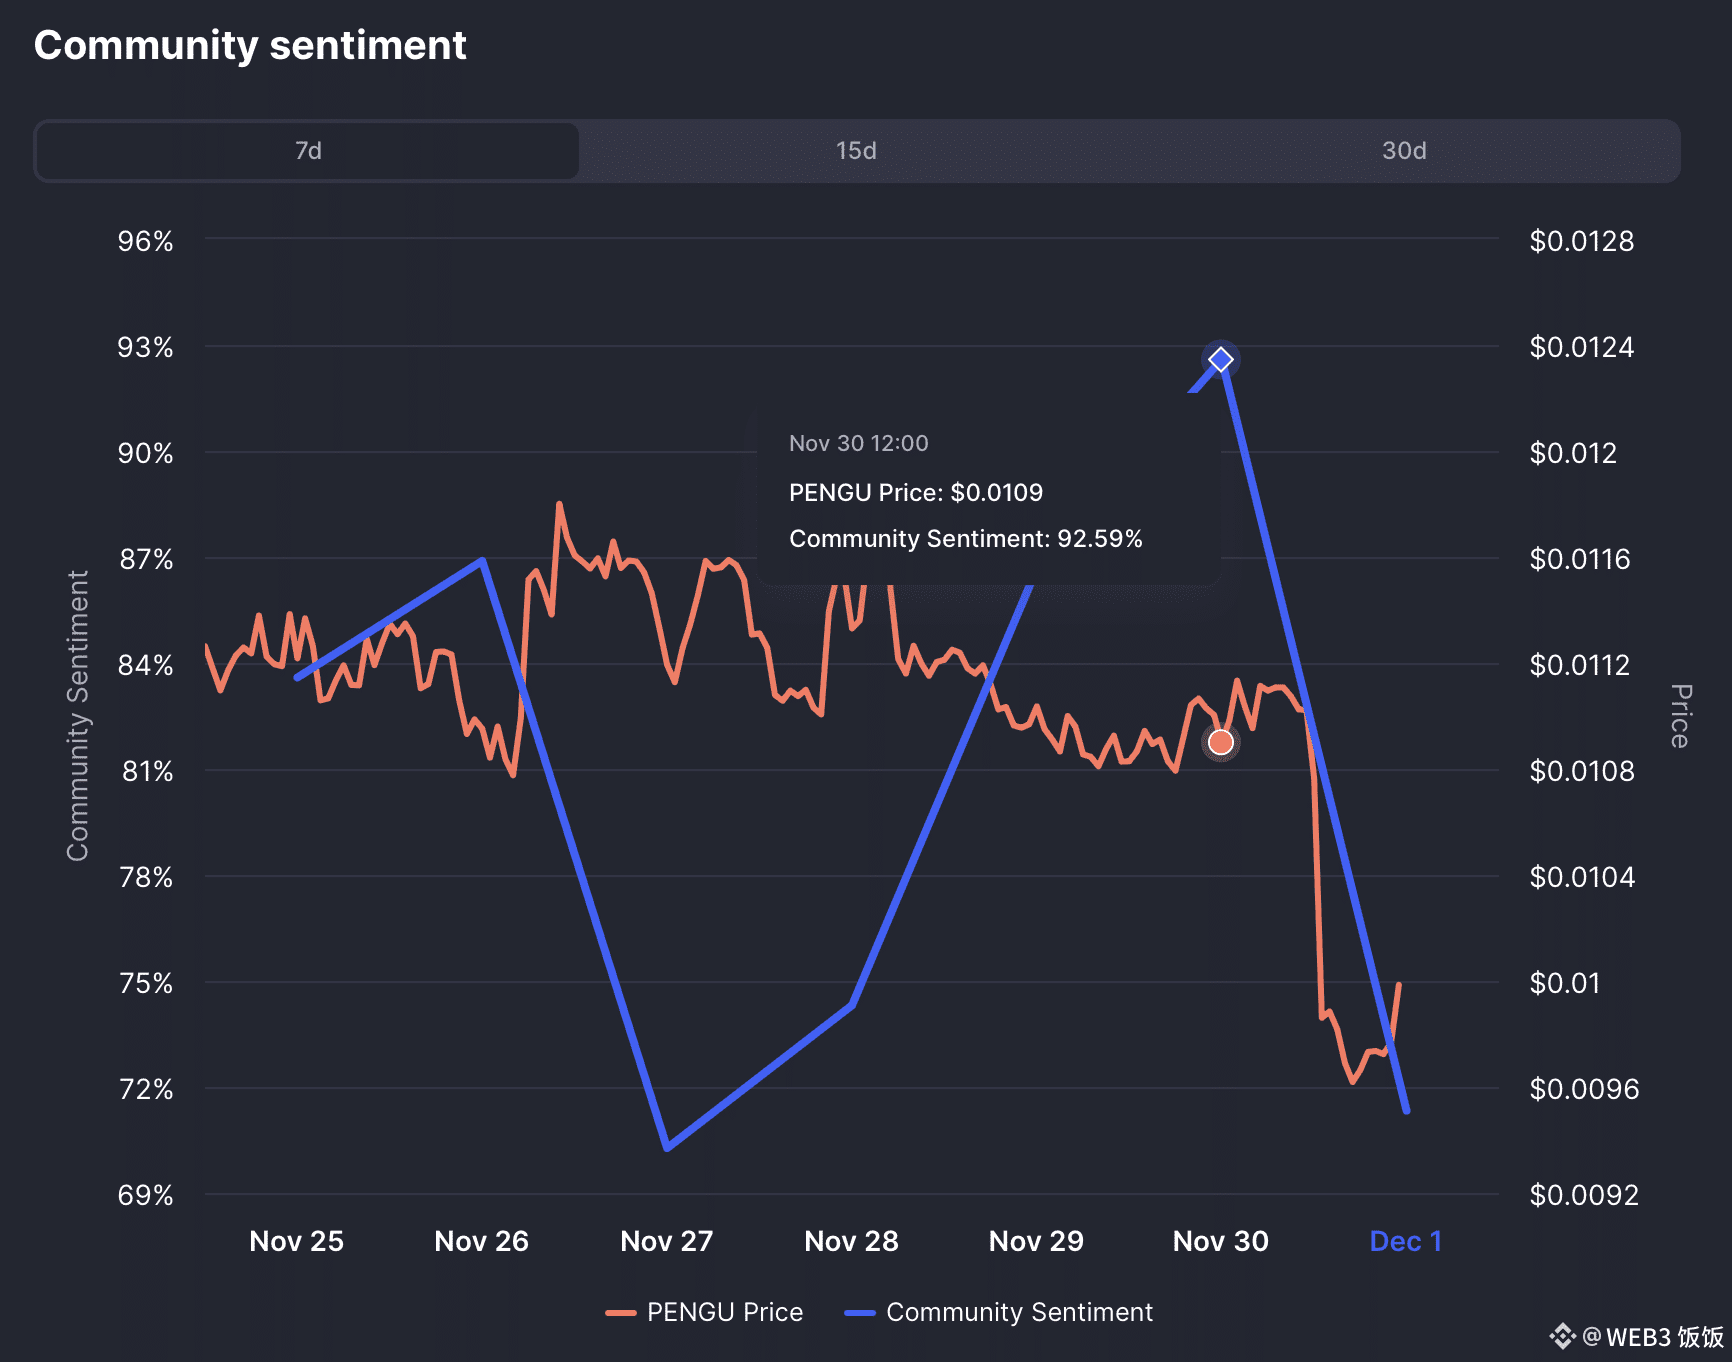The height and width of the screenshot is (1362, 1732).
Task: Click the vertical Price axis title
Action: pyautogui.click(x=1681, y=716)
